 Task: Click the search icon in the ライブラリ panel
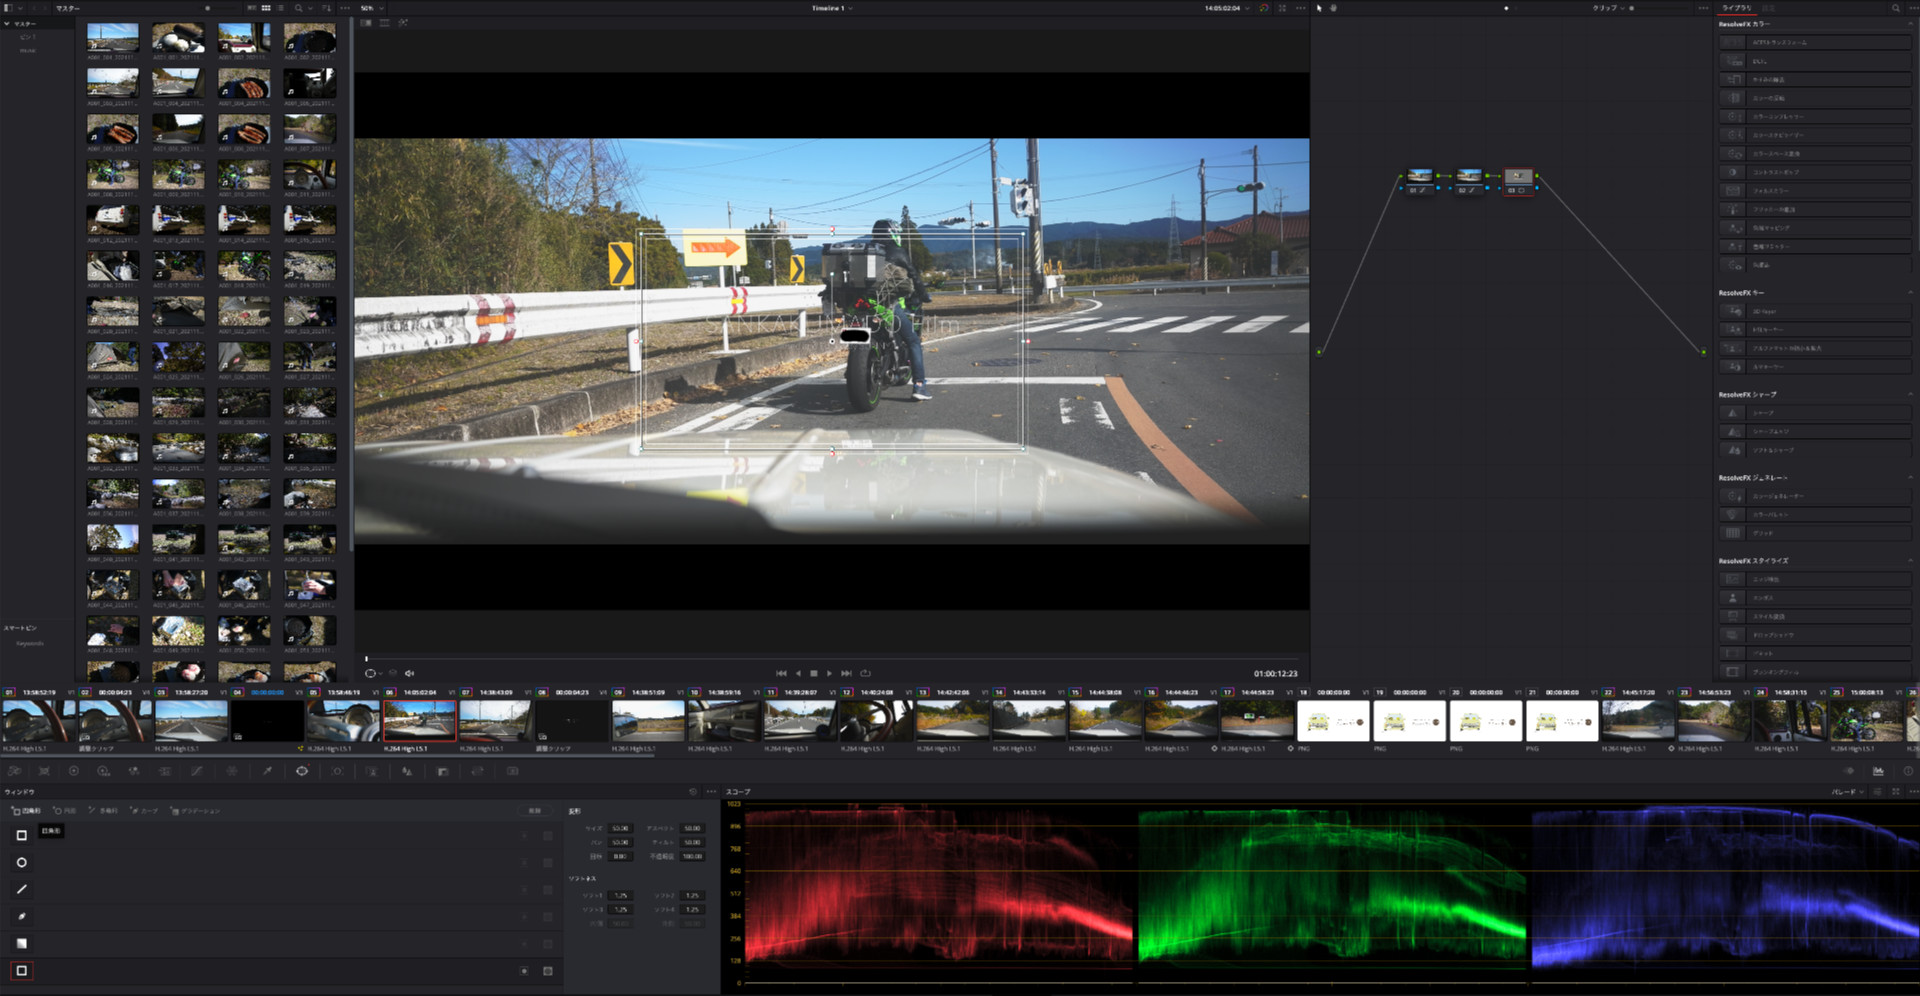pyautogui.click(x=1896, y=8)
